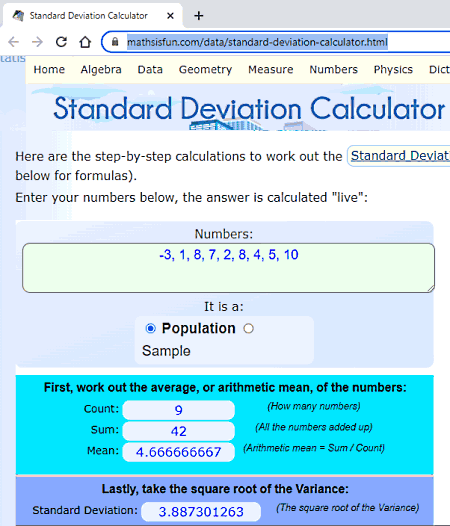The width and height of the screenshot is (450, 526).
Task: Click the tab's favicon
Action: click(18, 16)
